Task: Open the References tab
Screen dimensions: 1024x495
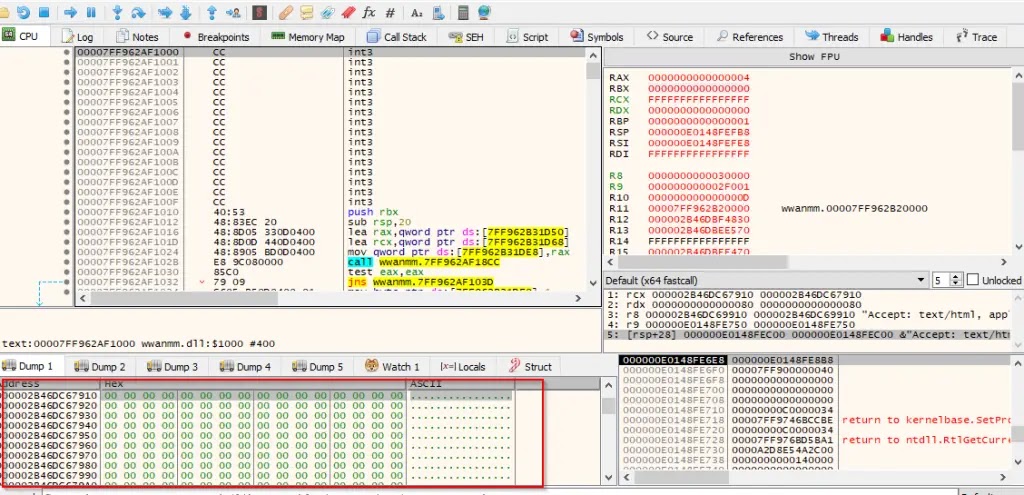Action: click(749, 37)
